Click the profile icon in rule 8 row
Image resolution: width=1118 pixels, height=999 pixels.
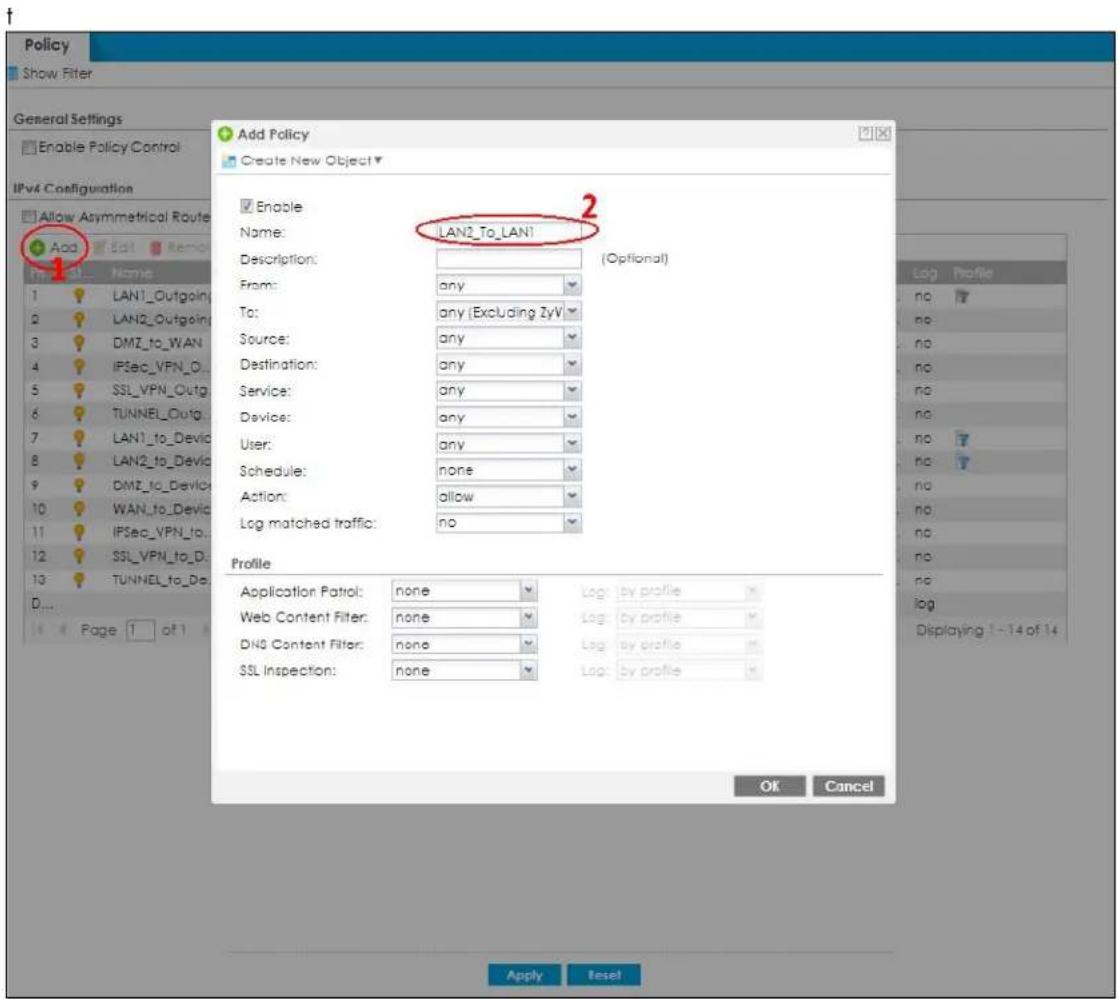click(962, 462)
